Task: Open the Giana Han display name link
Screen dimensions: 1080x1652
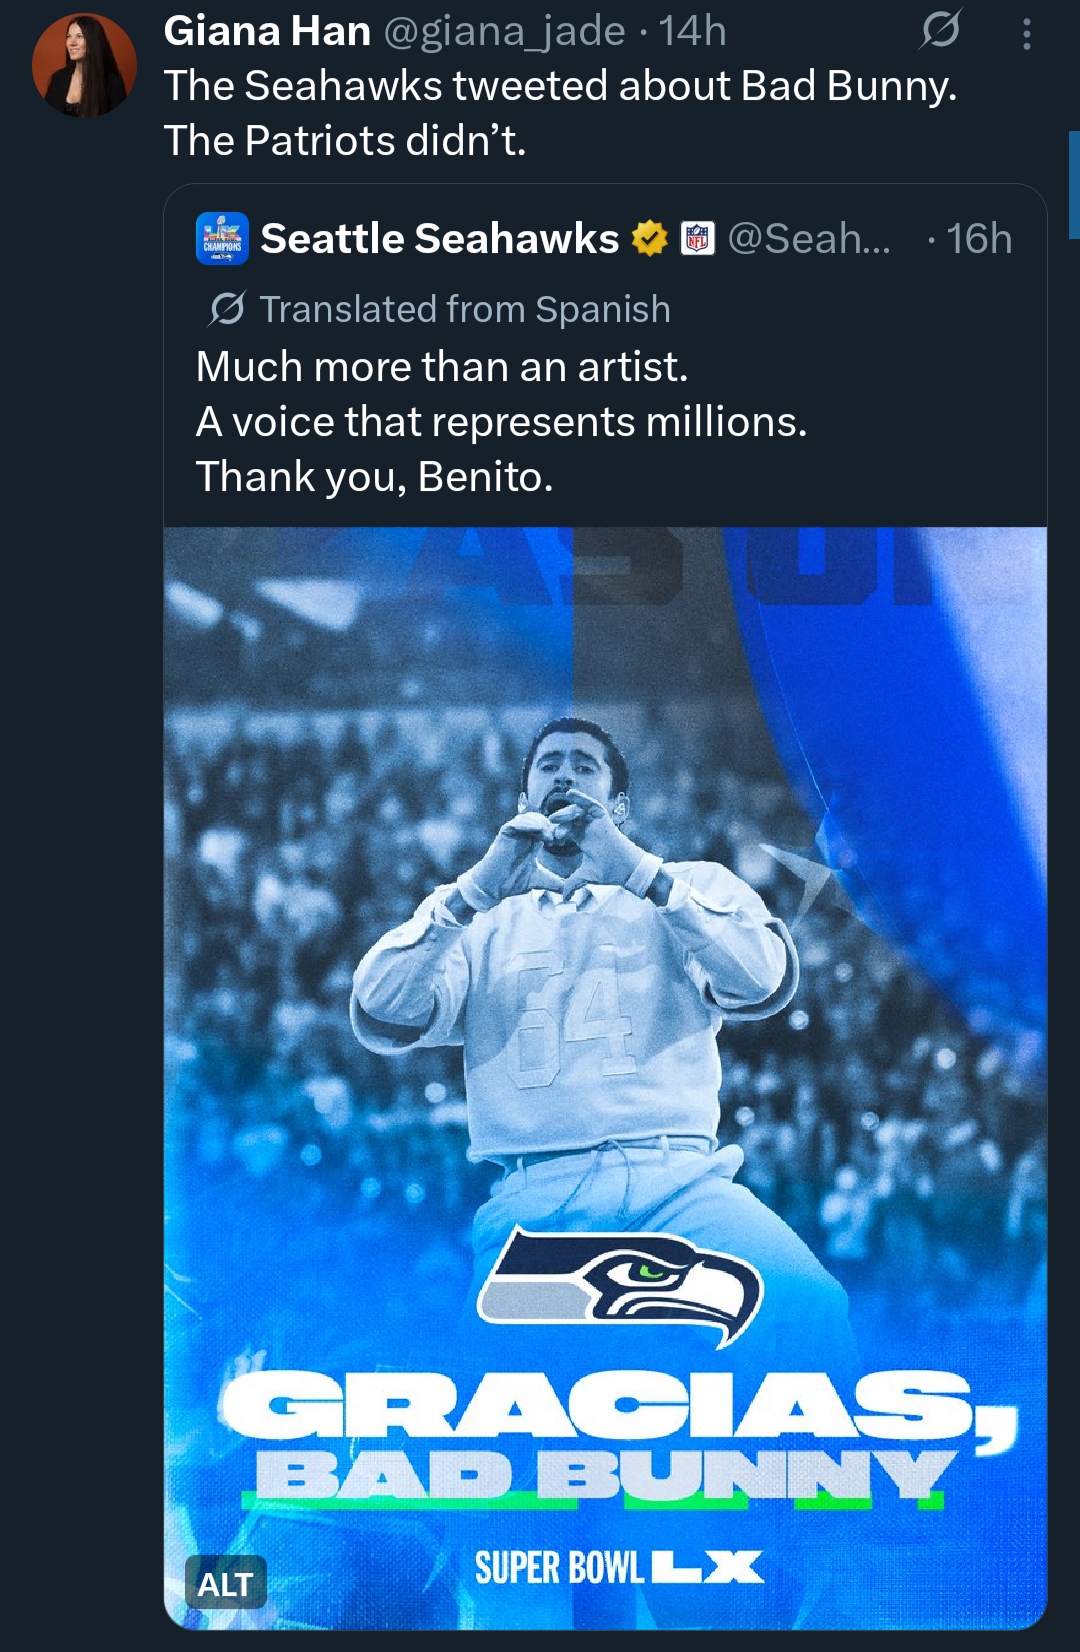Action: (x=267, y=31)
